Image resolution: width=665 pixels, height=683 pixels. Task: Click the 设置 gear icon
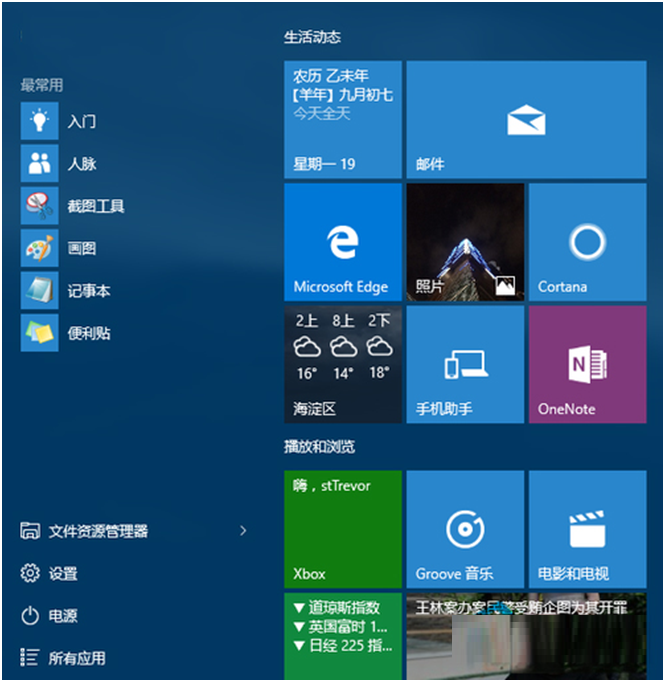(30, 573)
